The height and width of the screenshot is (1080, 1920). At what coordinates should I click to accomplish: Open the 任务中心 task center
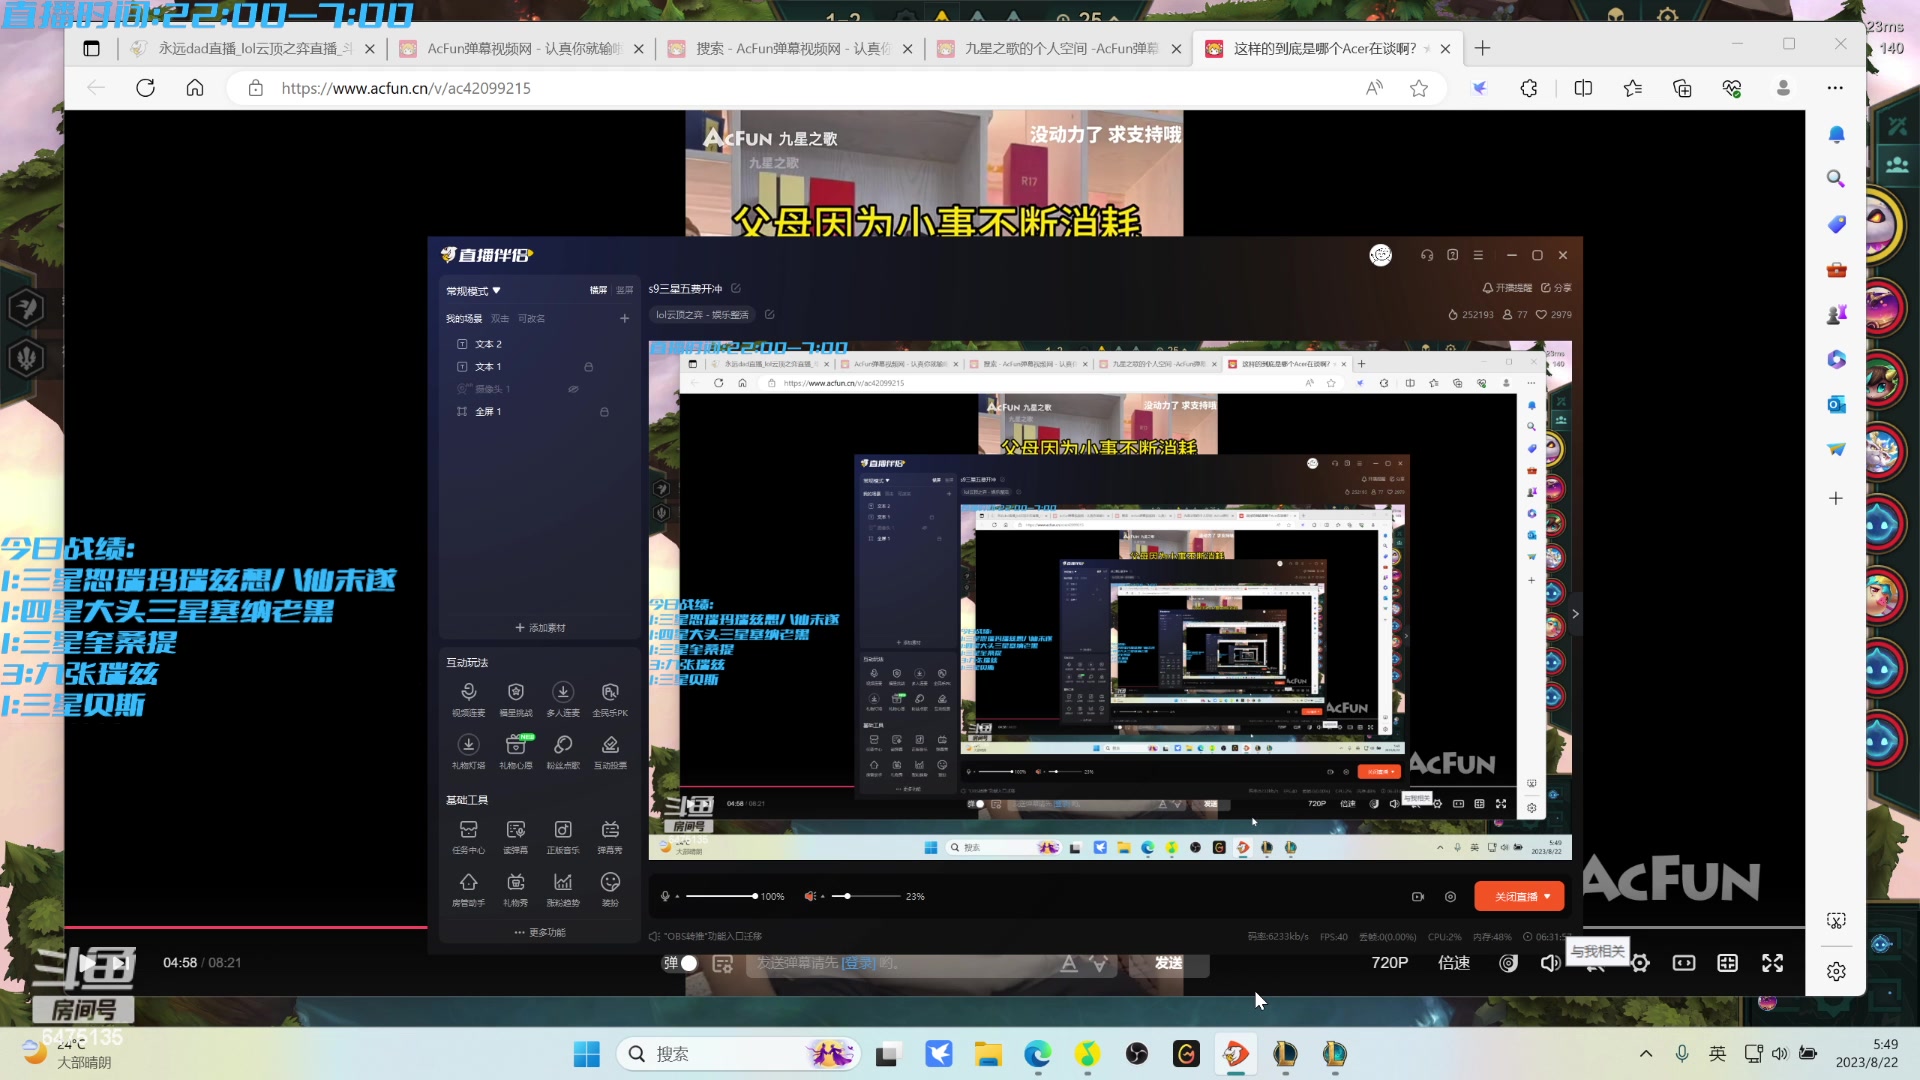[468, 837]
